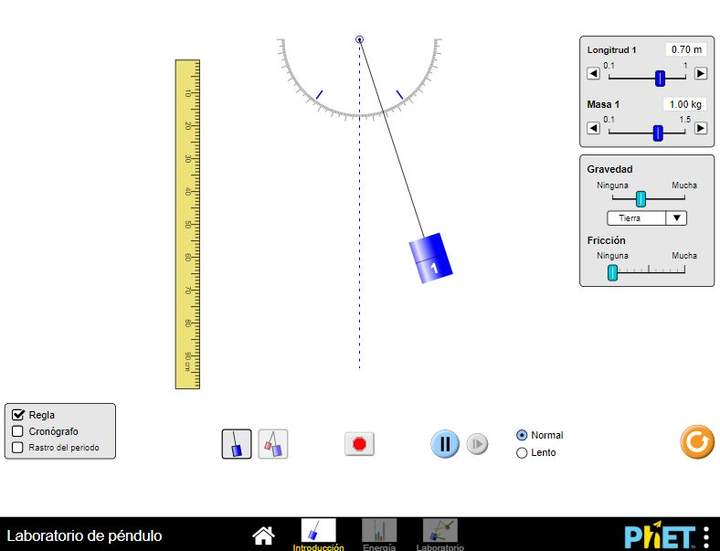Select the two pendulums icon

(x=273, y=444)
